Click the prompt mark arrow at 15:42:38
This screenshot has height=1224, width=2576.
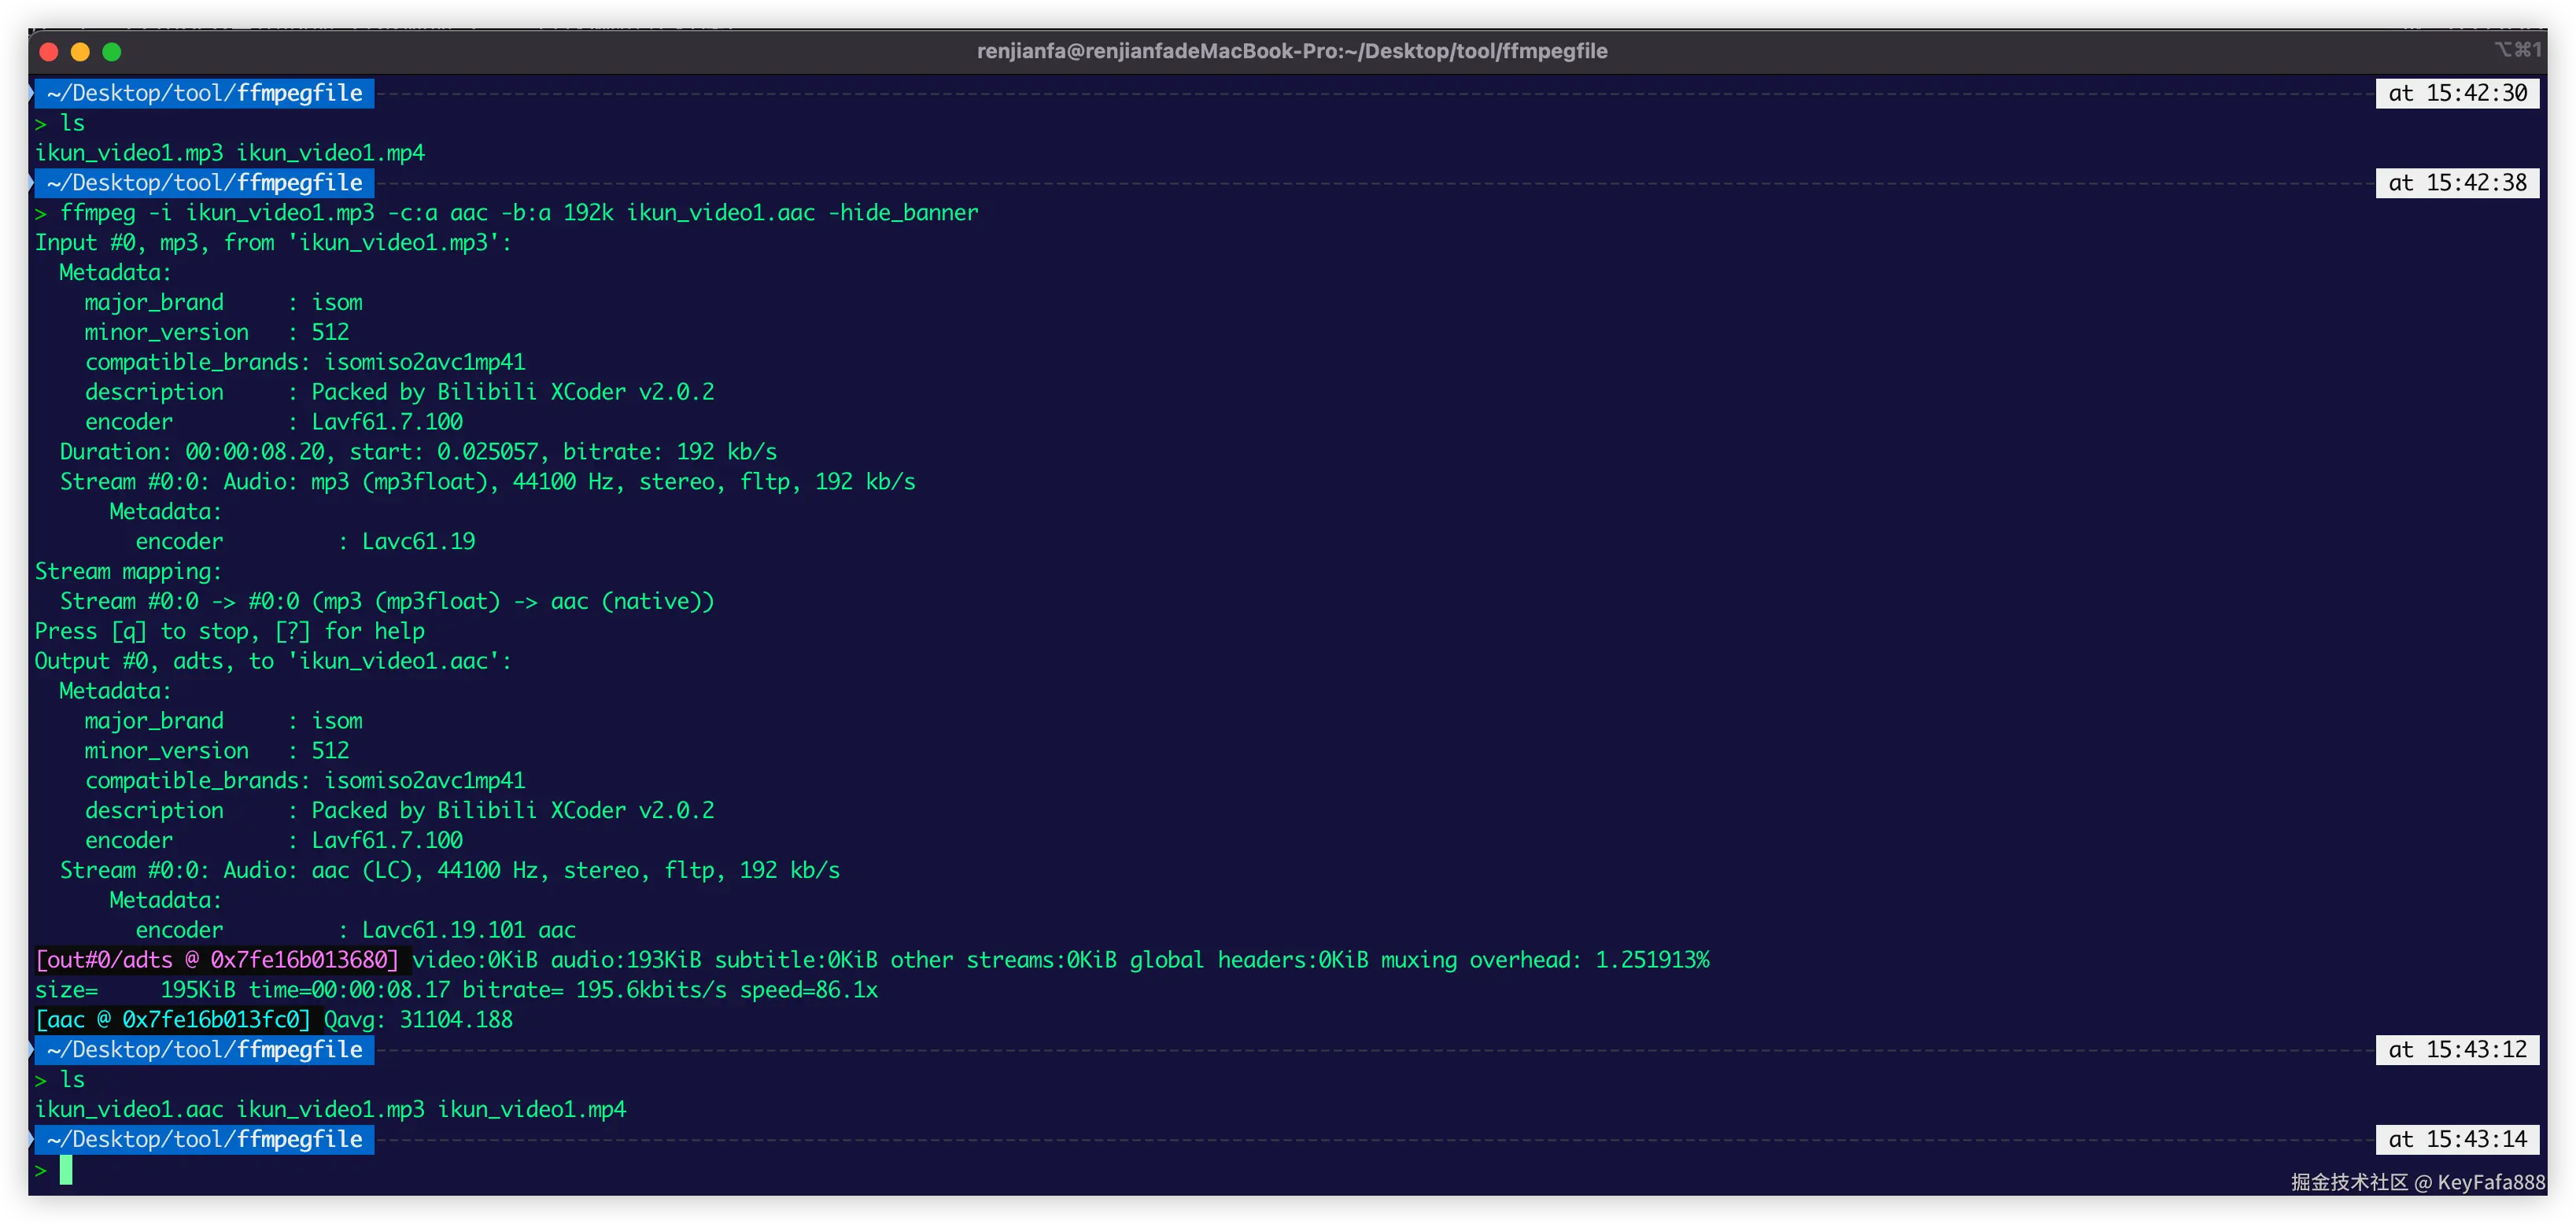pos(31,183)
